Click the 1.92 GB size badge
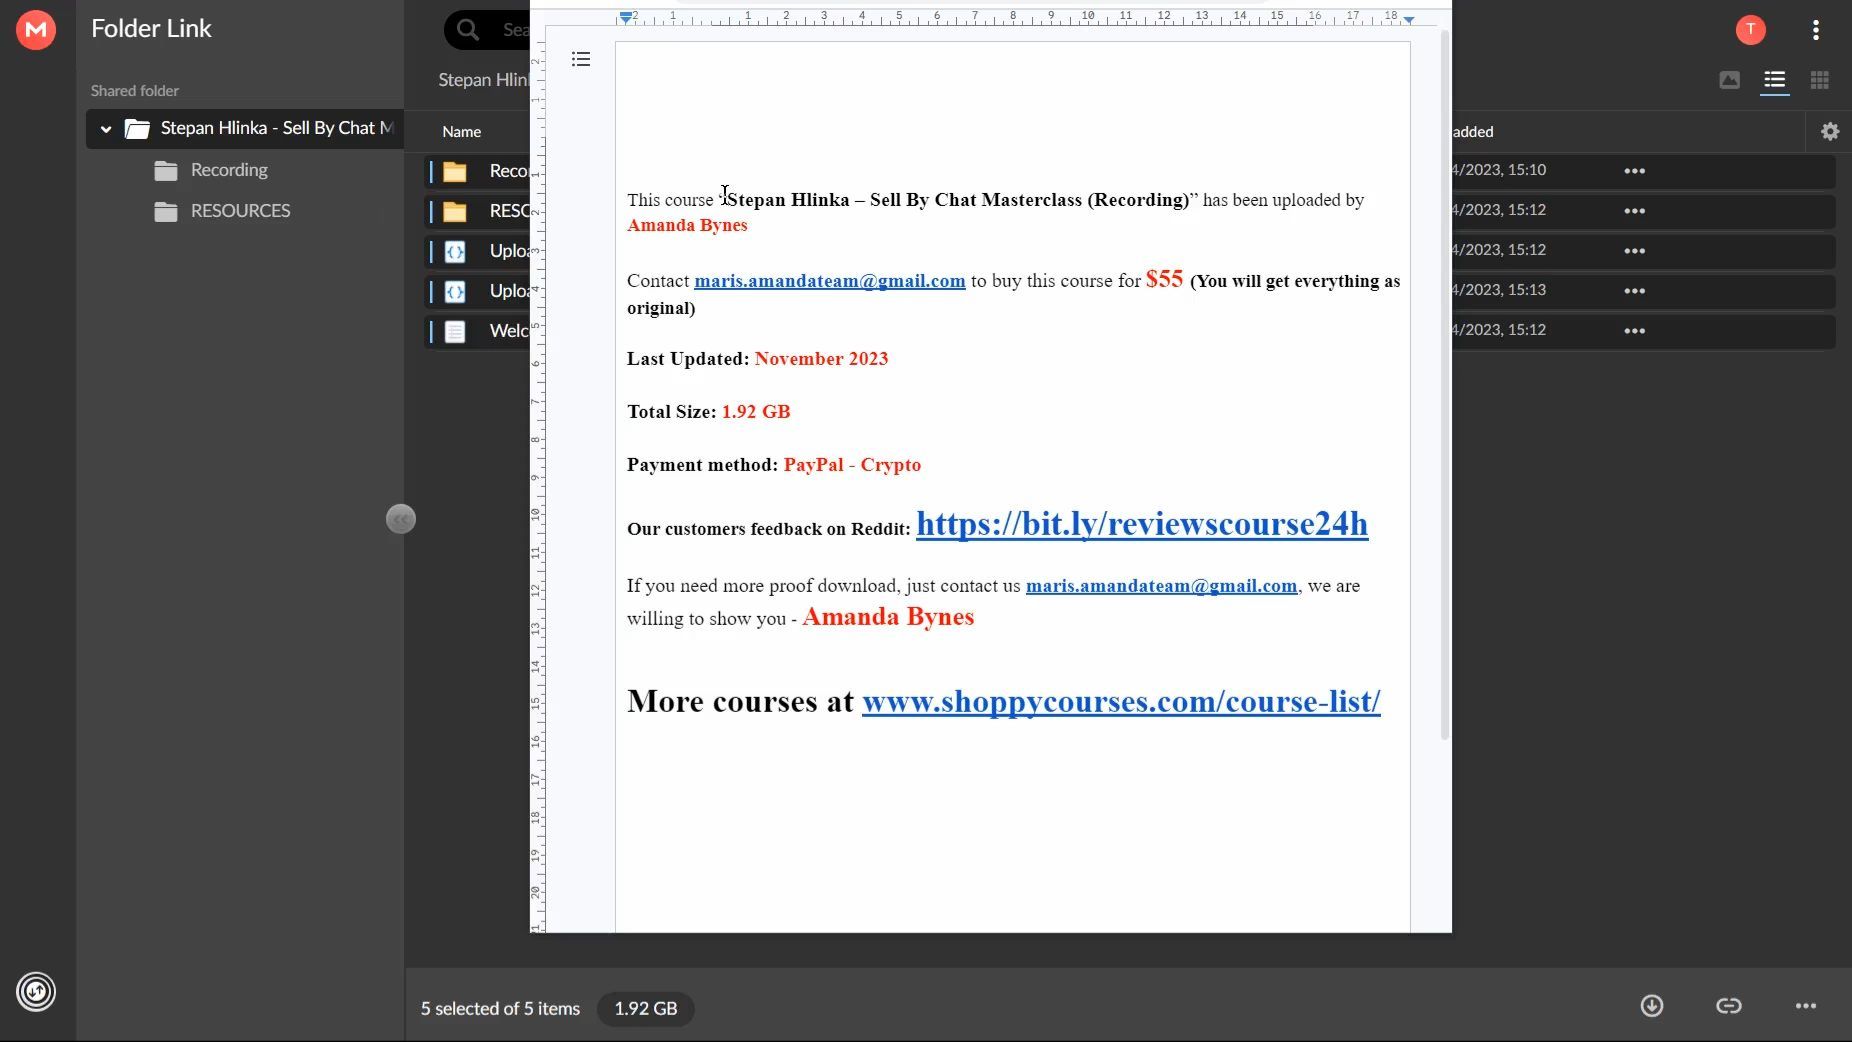Viewport: 1852px width, 1042px height. [646, 1009]
